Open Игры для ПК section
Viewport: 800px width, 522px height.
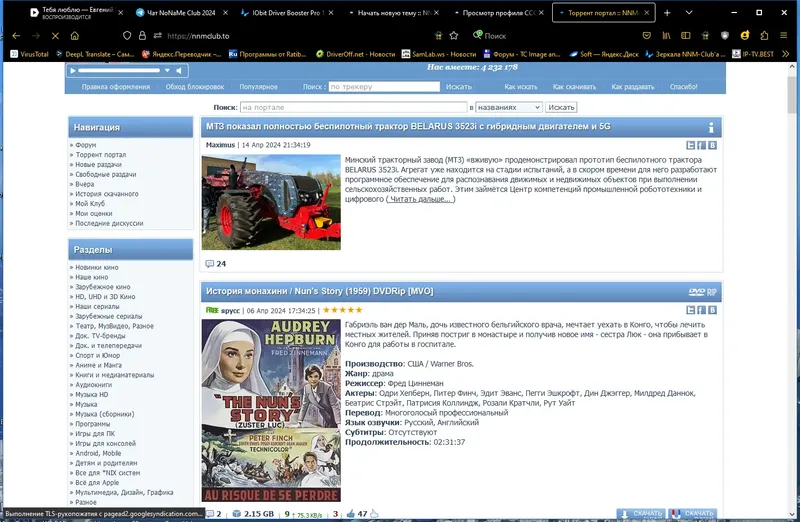95,434
